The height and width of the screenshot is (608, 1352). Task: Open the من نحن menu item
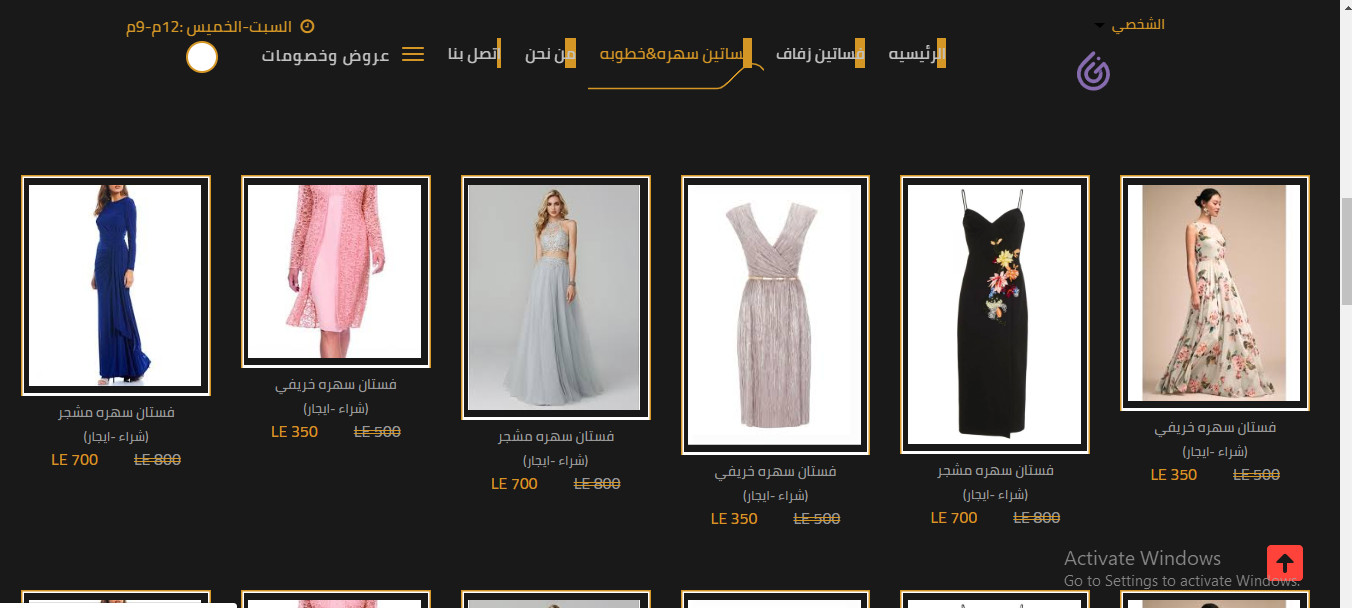[x=550, y=54]
